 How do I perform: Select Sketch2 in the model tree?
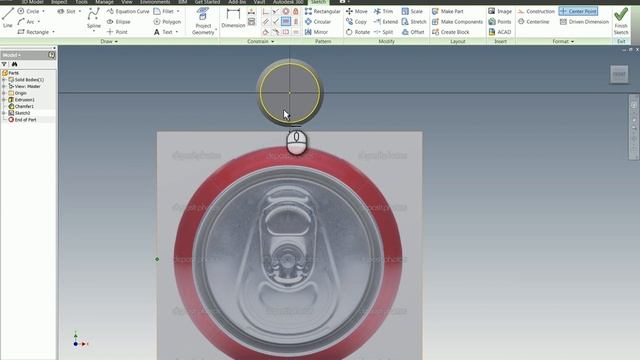click(x=19, y=113)
